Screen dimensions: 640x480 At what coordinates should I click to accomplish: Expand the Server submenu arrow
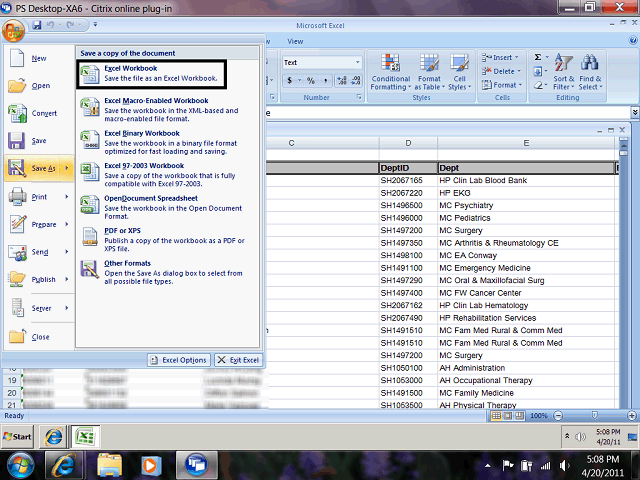click(67, 308)
